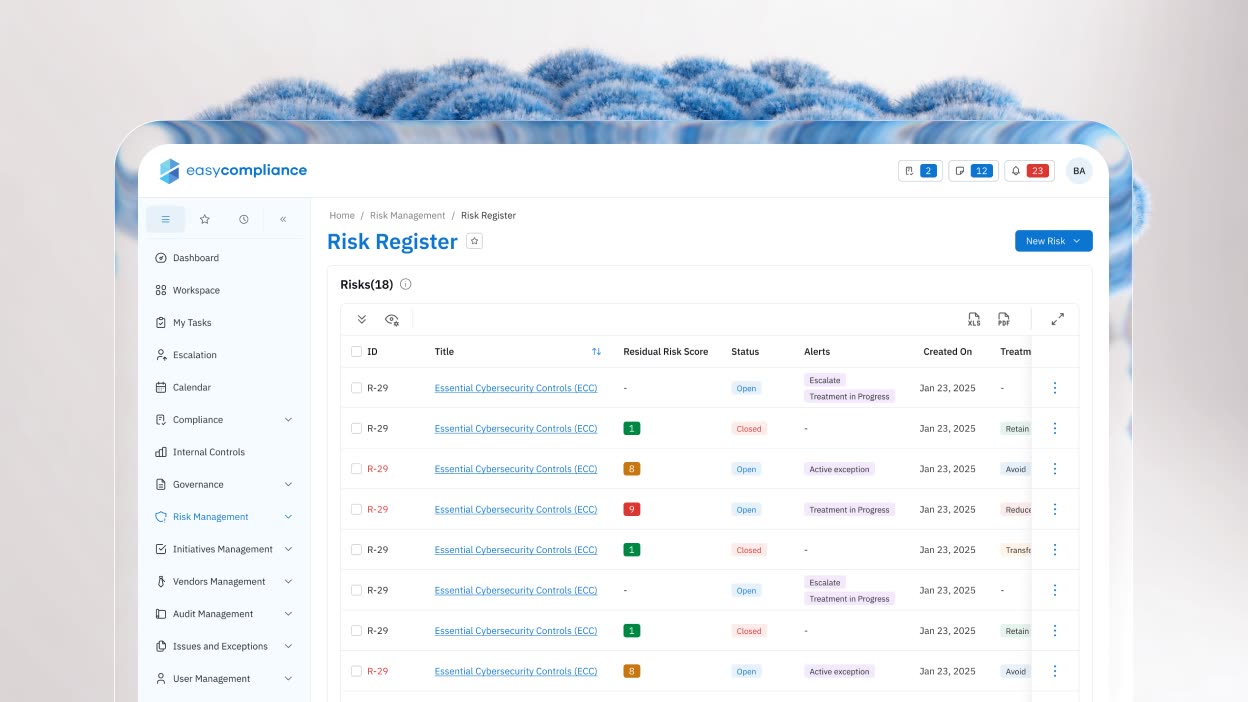
Task: Open the BA user avatar menu
Action: click(1079, 171)
